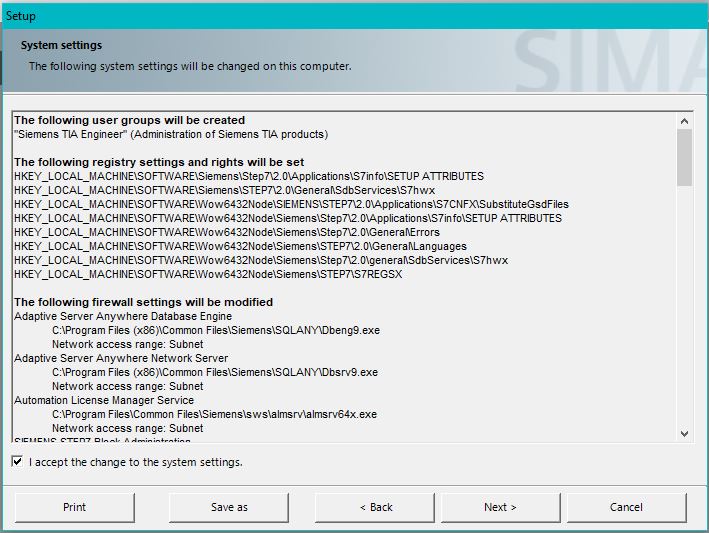Select the Dbeng9.exe file path line

(x=215, y=330)
